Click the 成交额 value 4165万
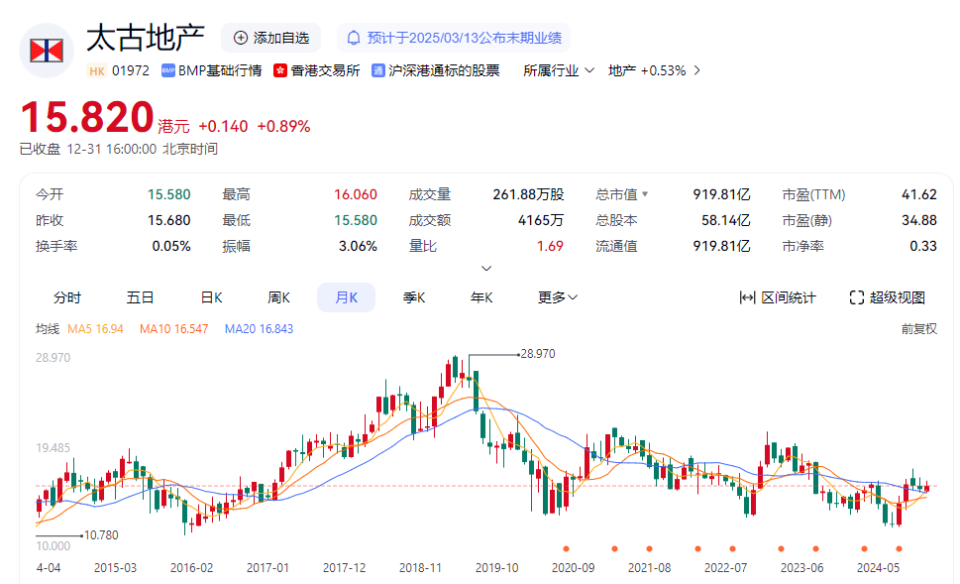Screen dimensions: 960x584 click(541, 220)
